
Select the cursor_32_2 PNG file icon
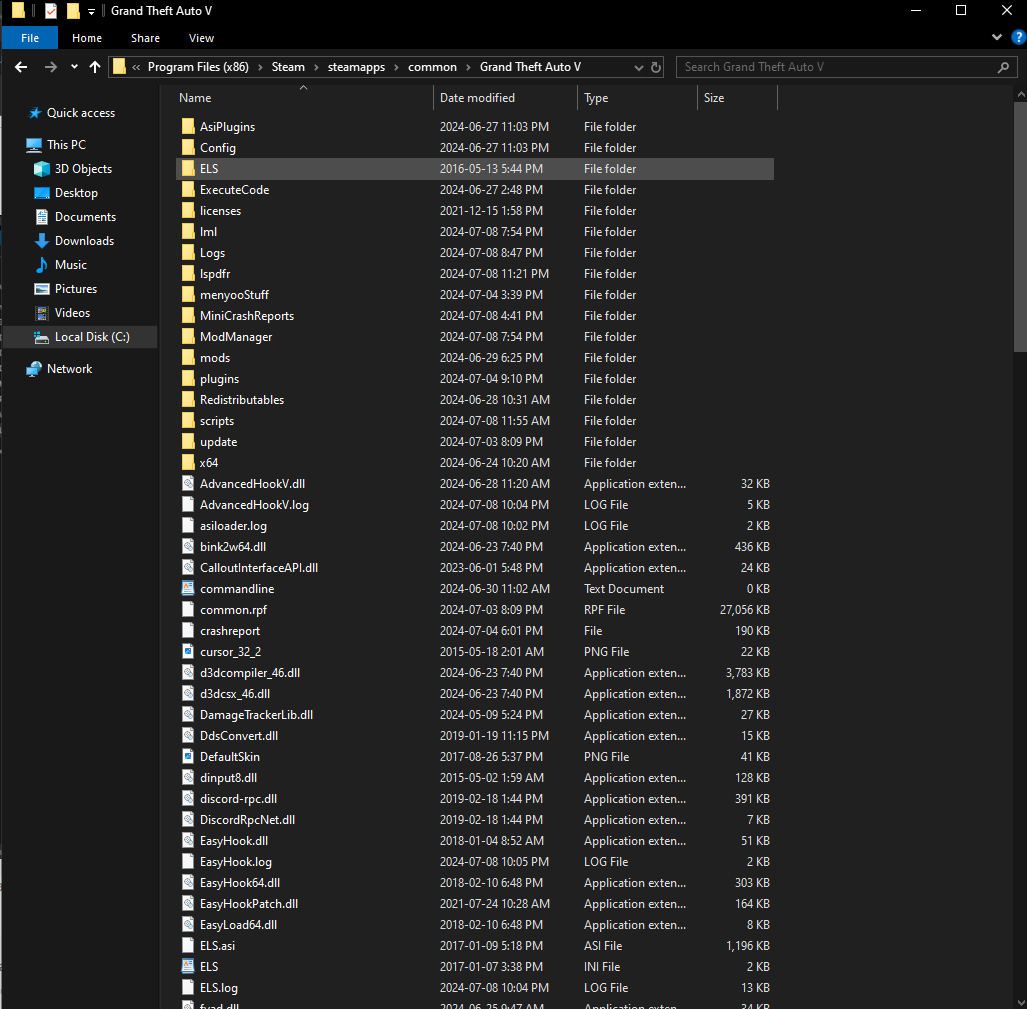188,651
